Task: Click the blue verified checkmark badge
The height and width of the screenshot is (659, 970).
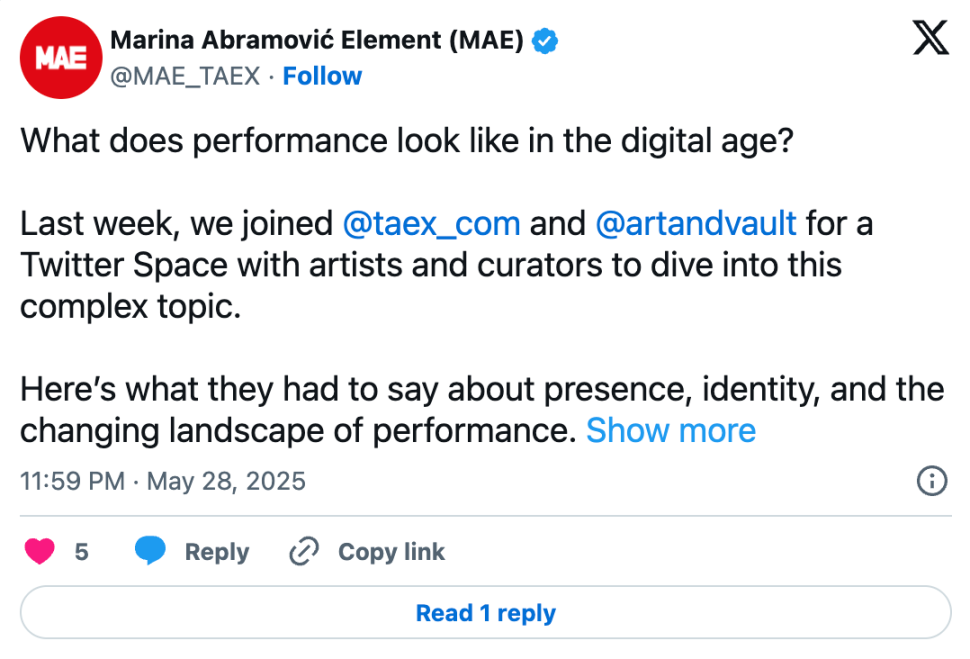Action: click(x=545, y=41)
